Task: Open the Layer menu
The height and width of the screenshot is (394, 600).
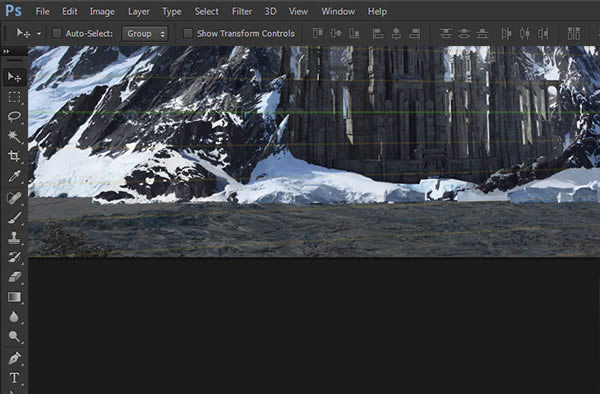Action: click(x=139, y=11)
